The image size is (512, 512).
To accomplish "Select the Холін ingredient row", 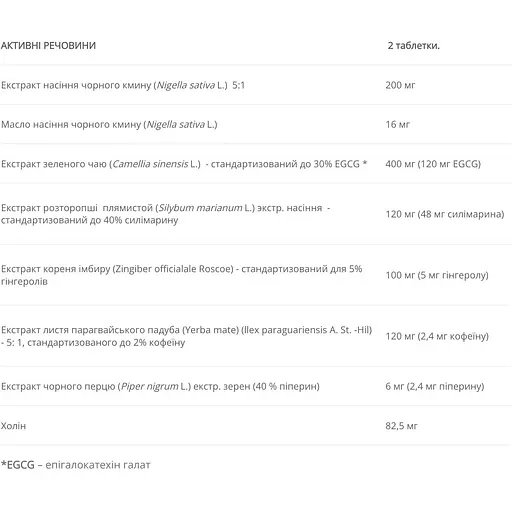I will [256, 426].
